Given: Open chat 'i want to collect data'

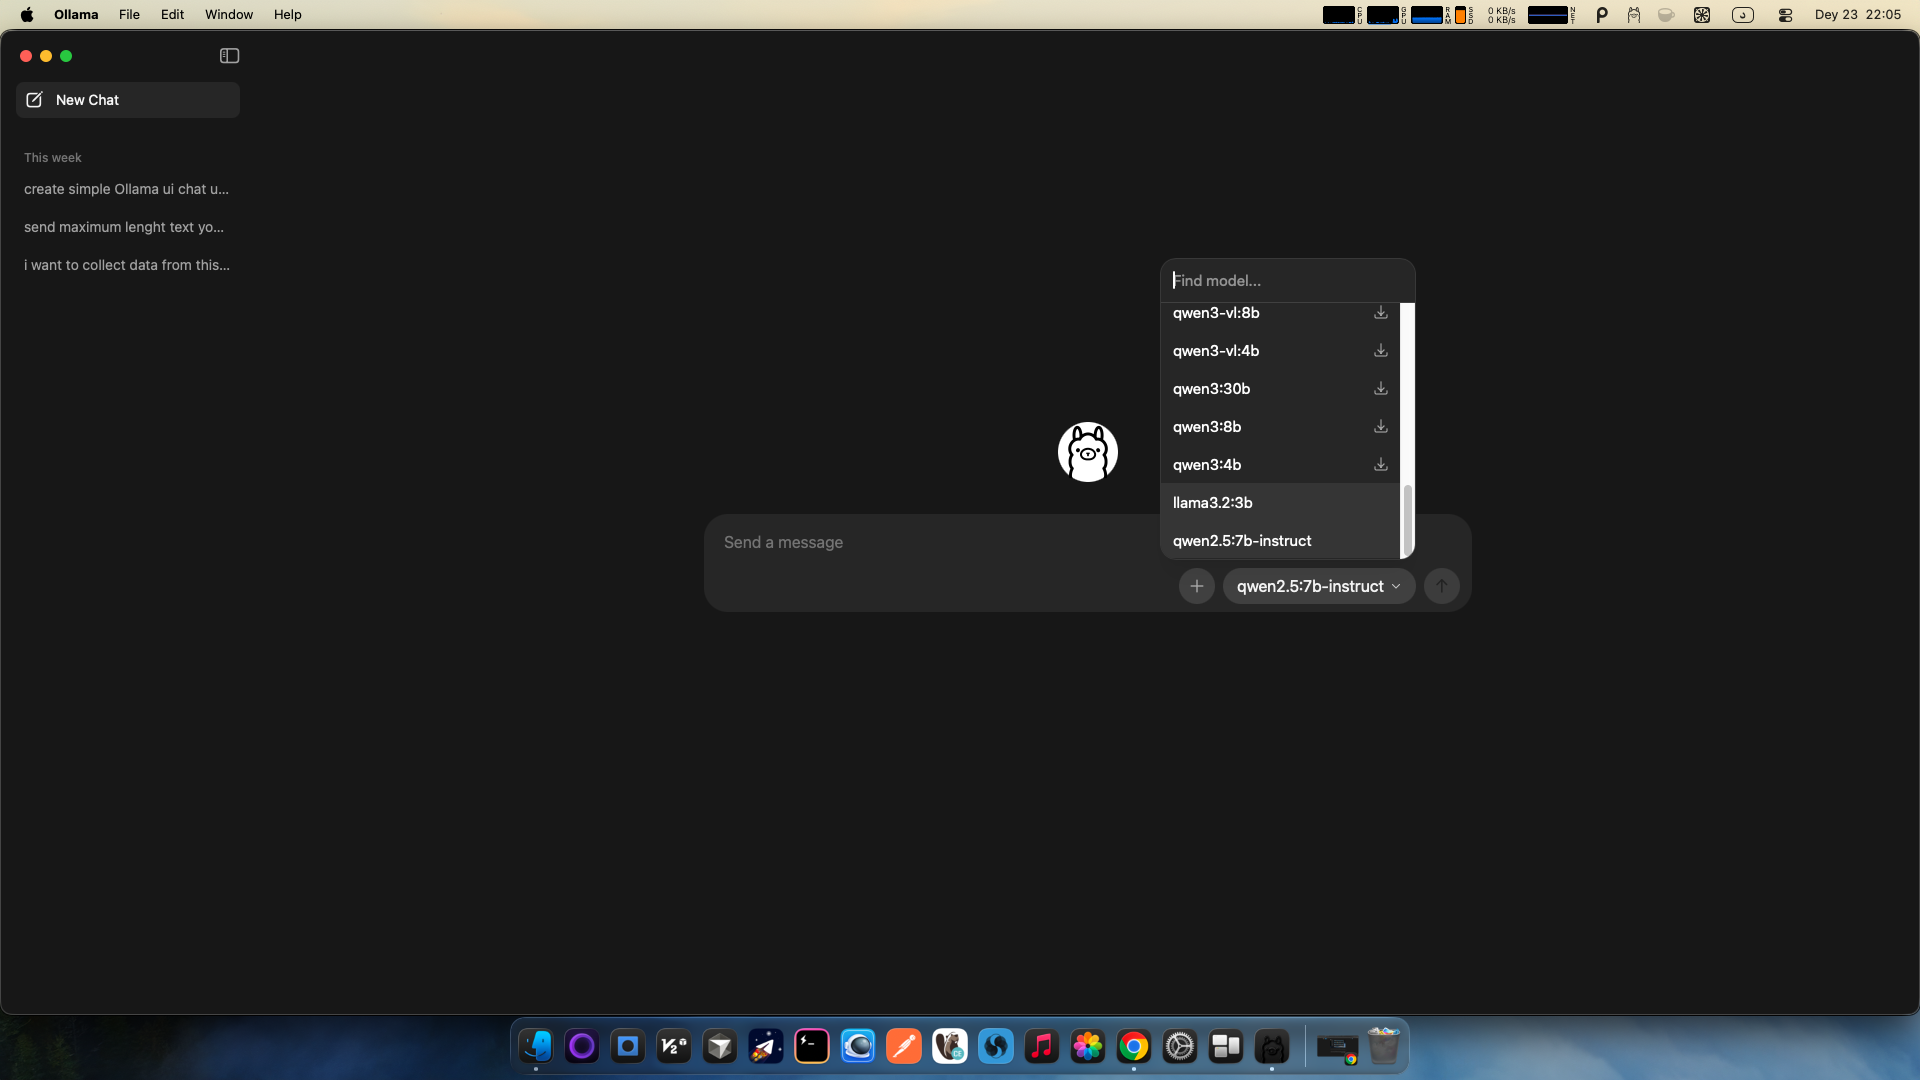Looking at the screenshot, I should click(x=127, y=265).
